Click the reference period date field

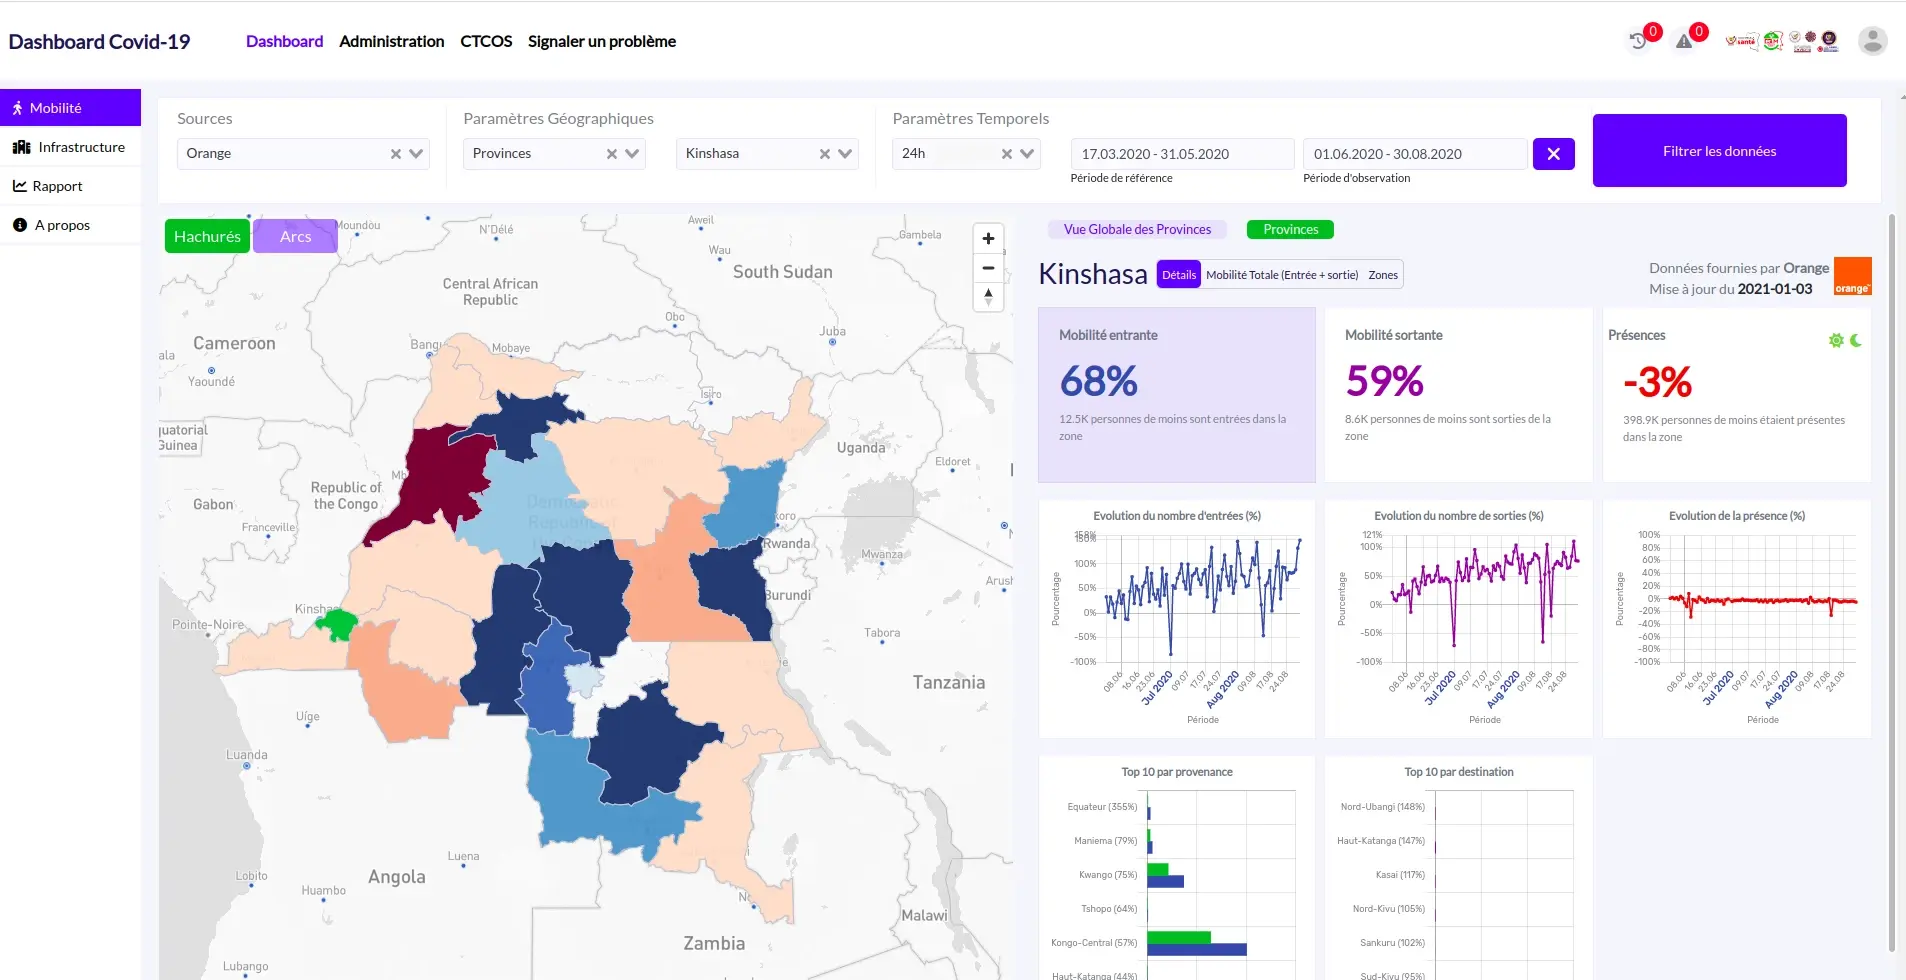point(1181,154)
